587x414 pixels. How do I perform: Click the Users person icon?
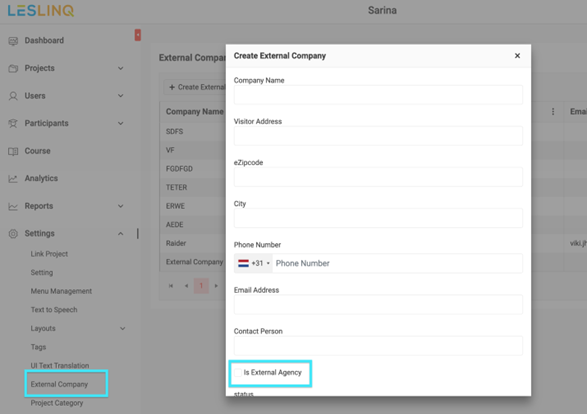13,96
